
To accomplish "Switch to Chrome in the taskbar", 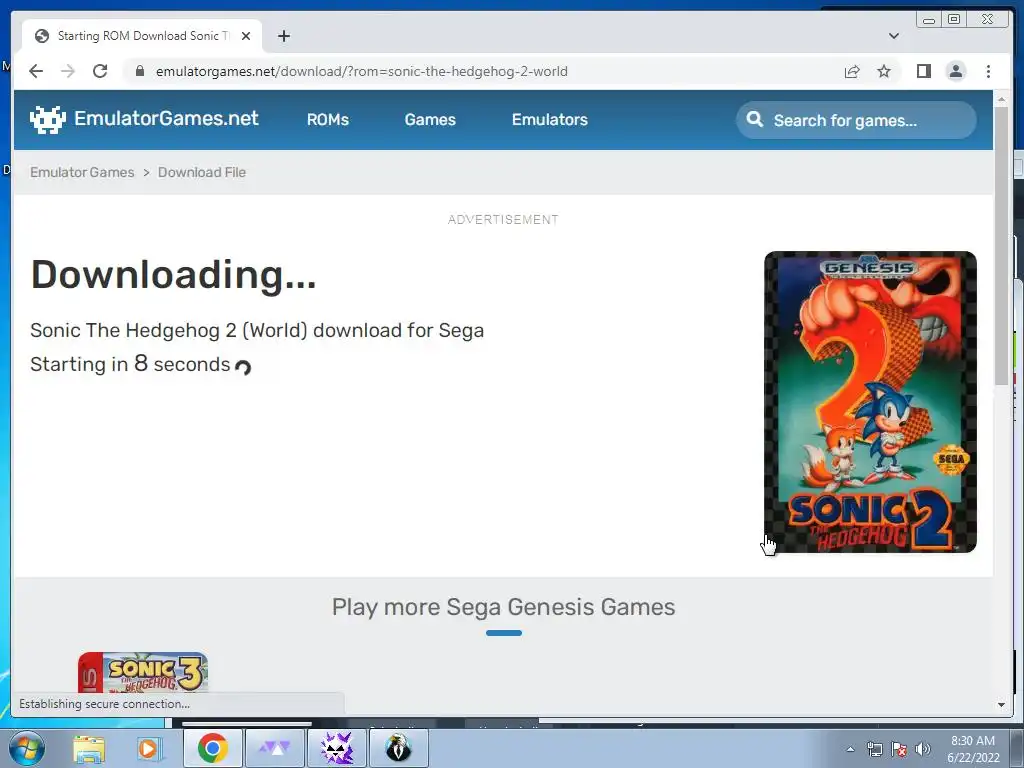I will (212, 748).
